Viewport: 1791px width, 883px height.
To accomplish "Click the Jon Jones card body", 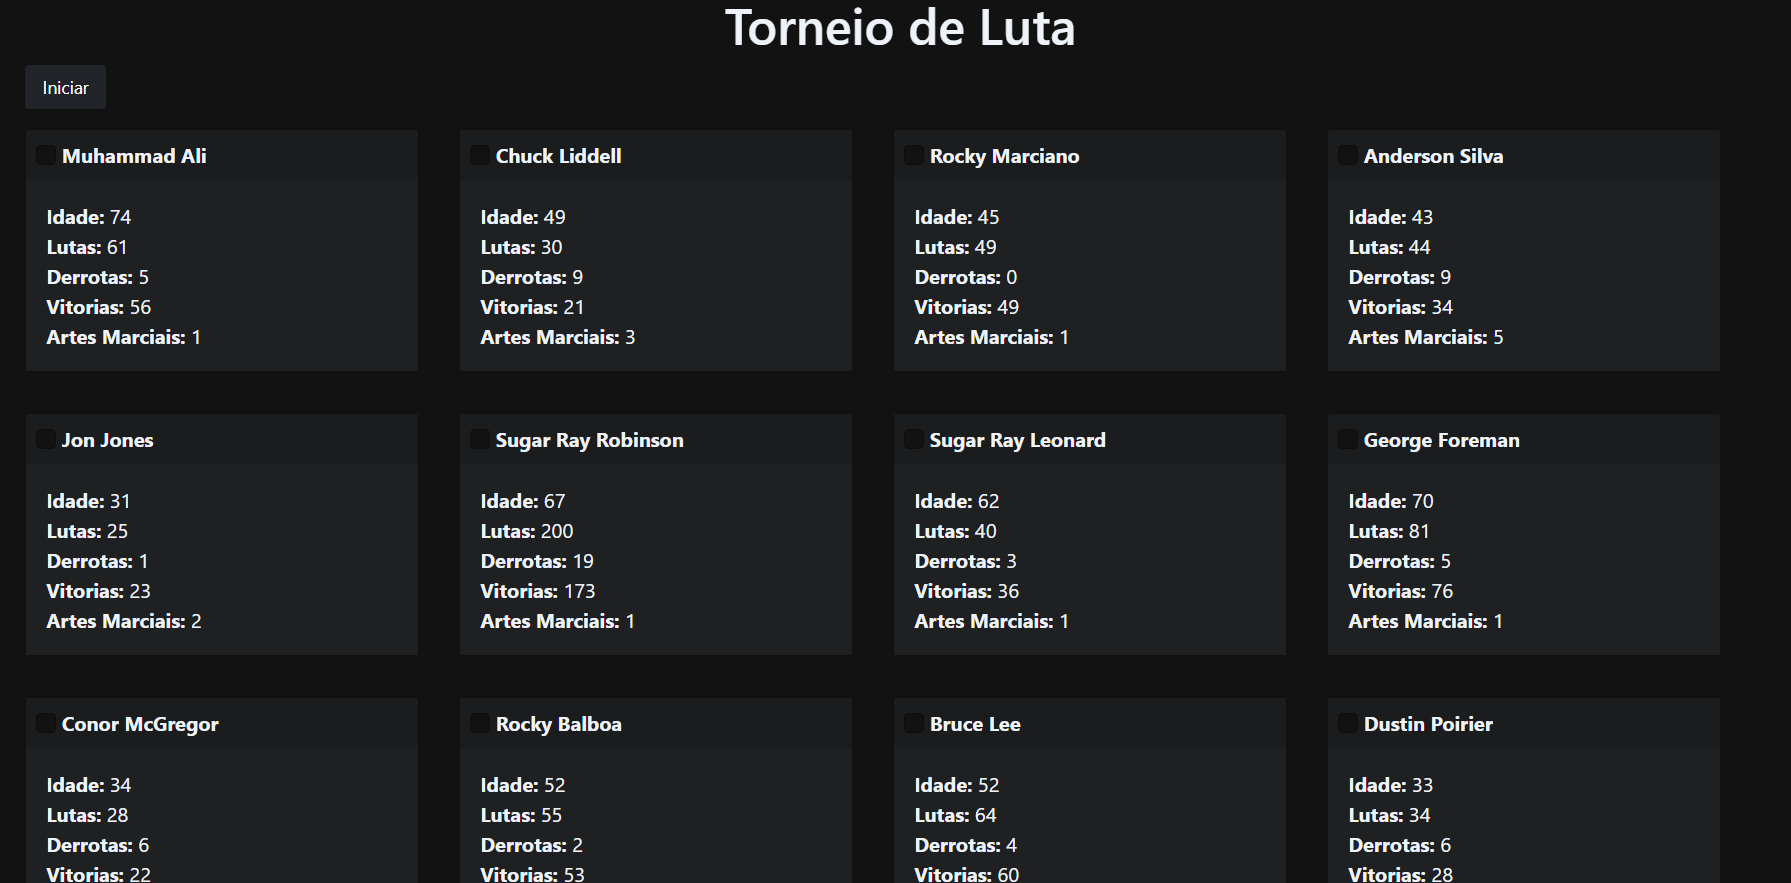I will tap(221, 560).
